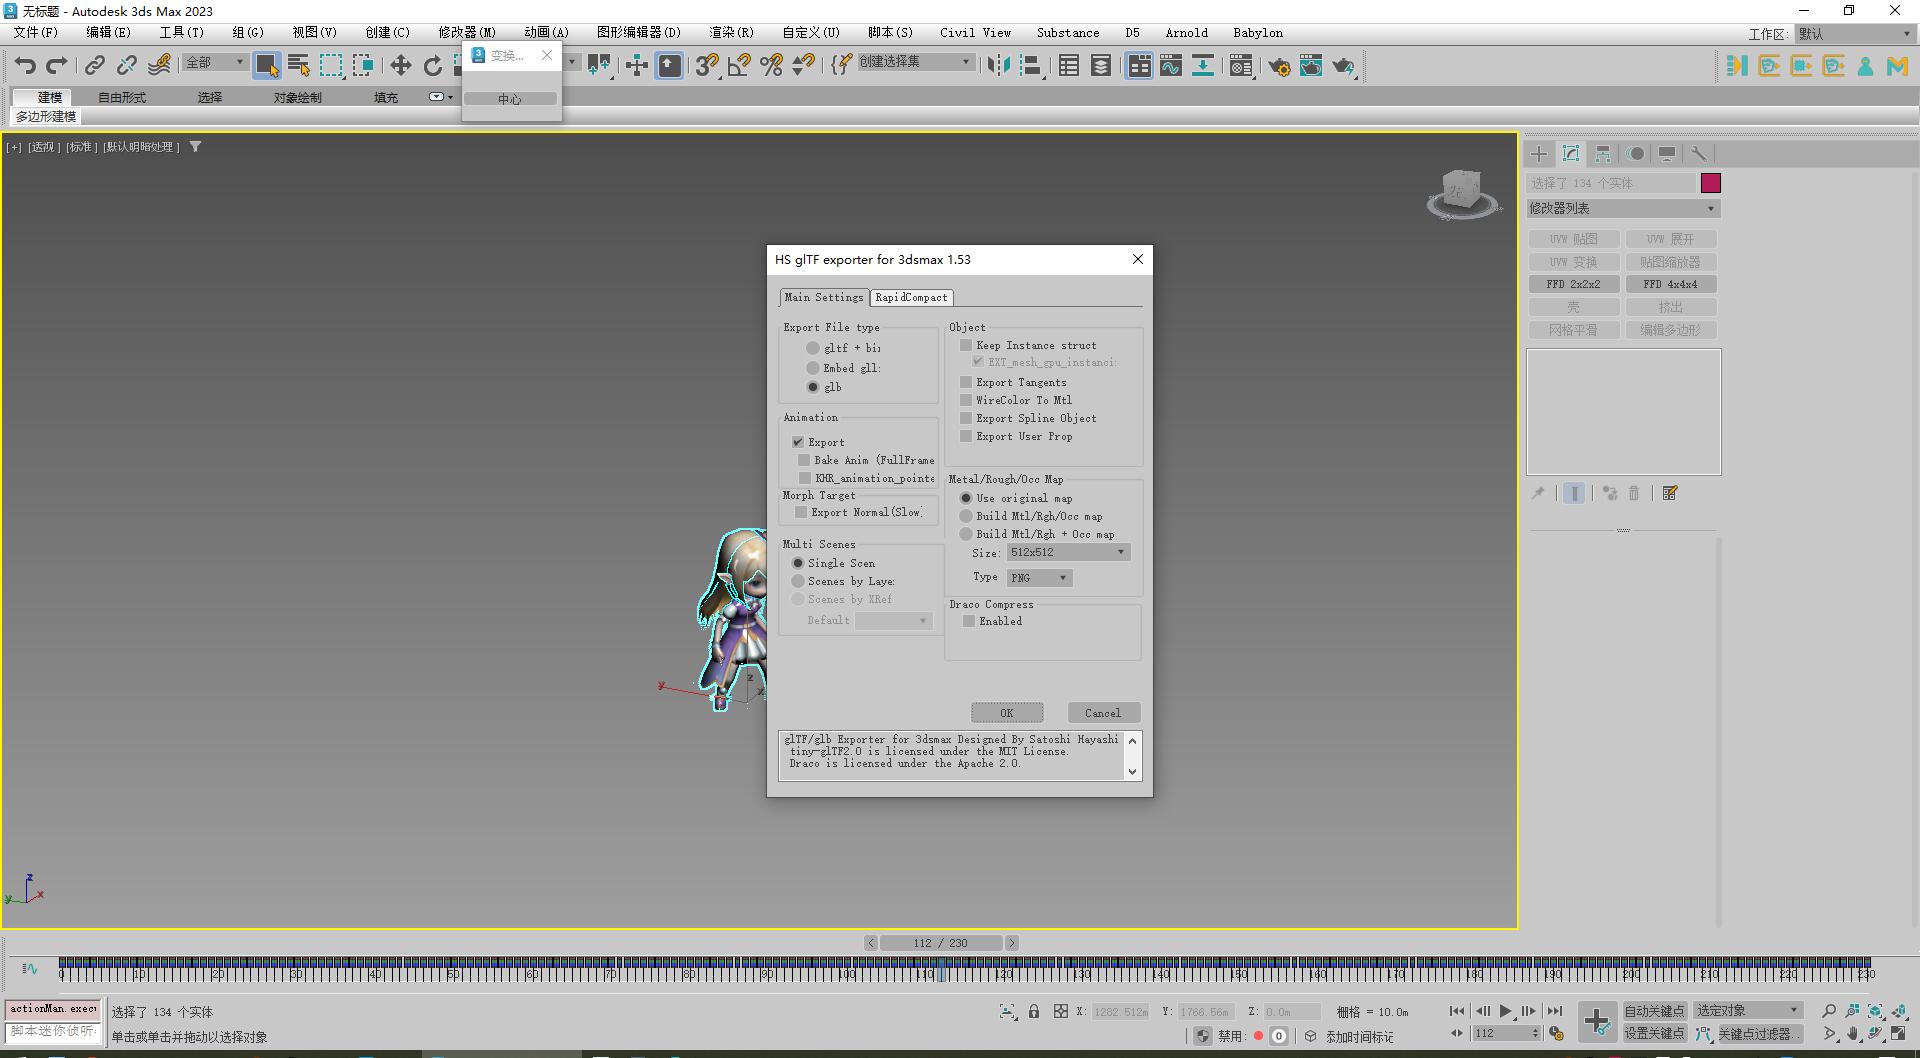Toggle the Percent Snap button
The width and height of the screenshot is (1920, 1058).
pyautogui.click(x=771, y=66)
